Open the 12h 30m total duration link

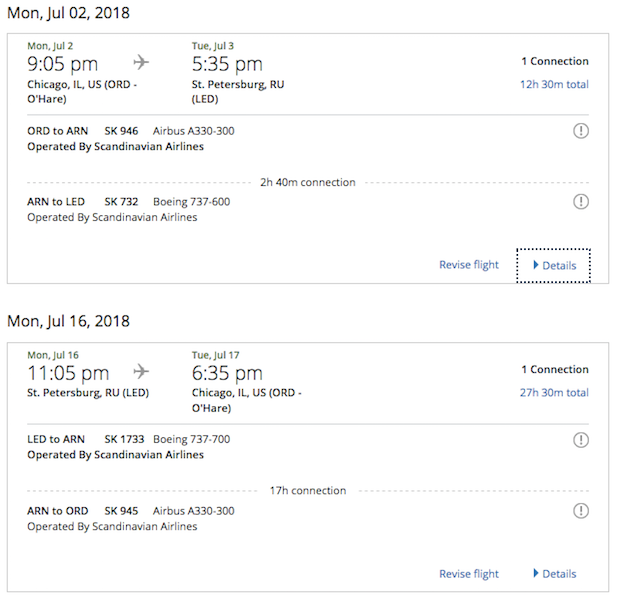554,84
